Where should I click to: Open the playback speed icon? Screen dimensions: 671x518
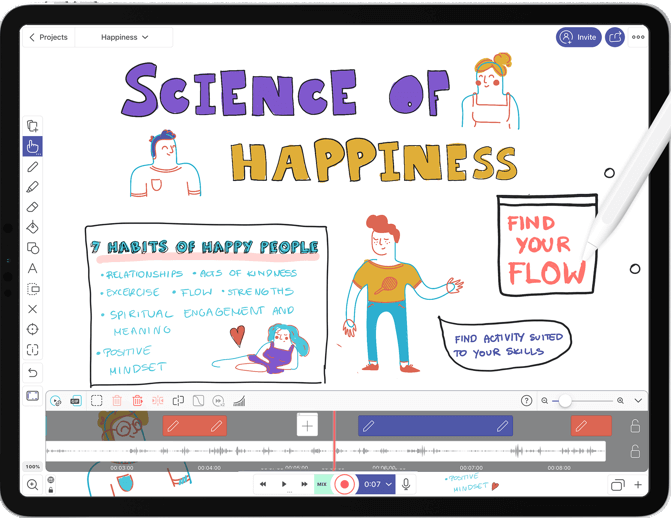tap(218, 401)
